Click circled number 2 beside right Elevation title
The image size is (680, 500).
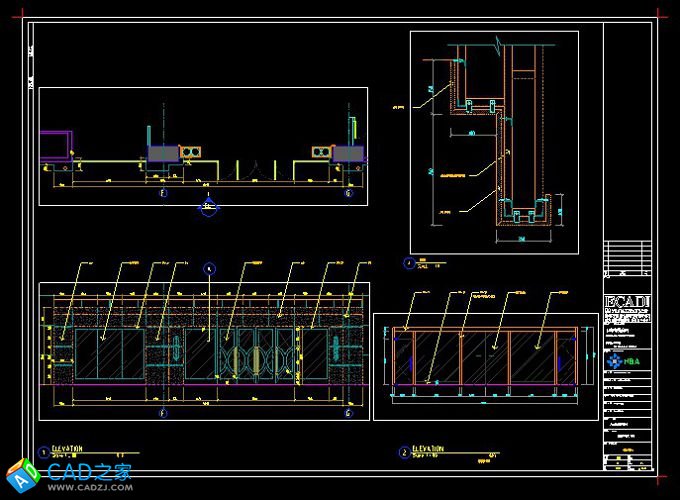(404, 452)
